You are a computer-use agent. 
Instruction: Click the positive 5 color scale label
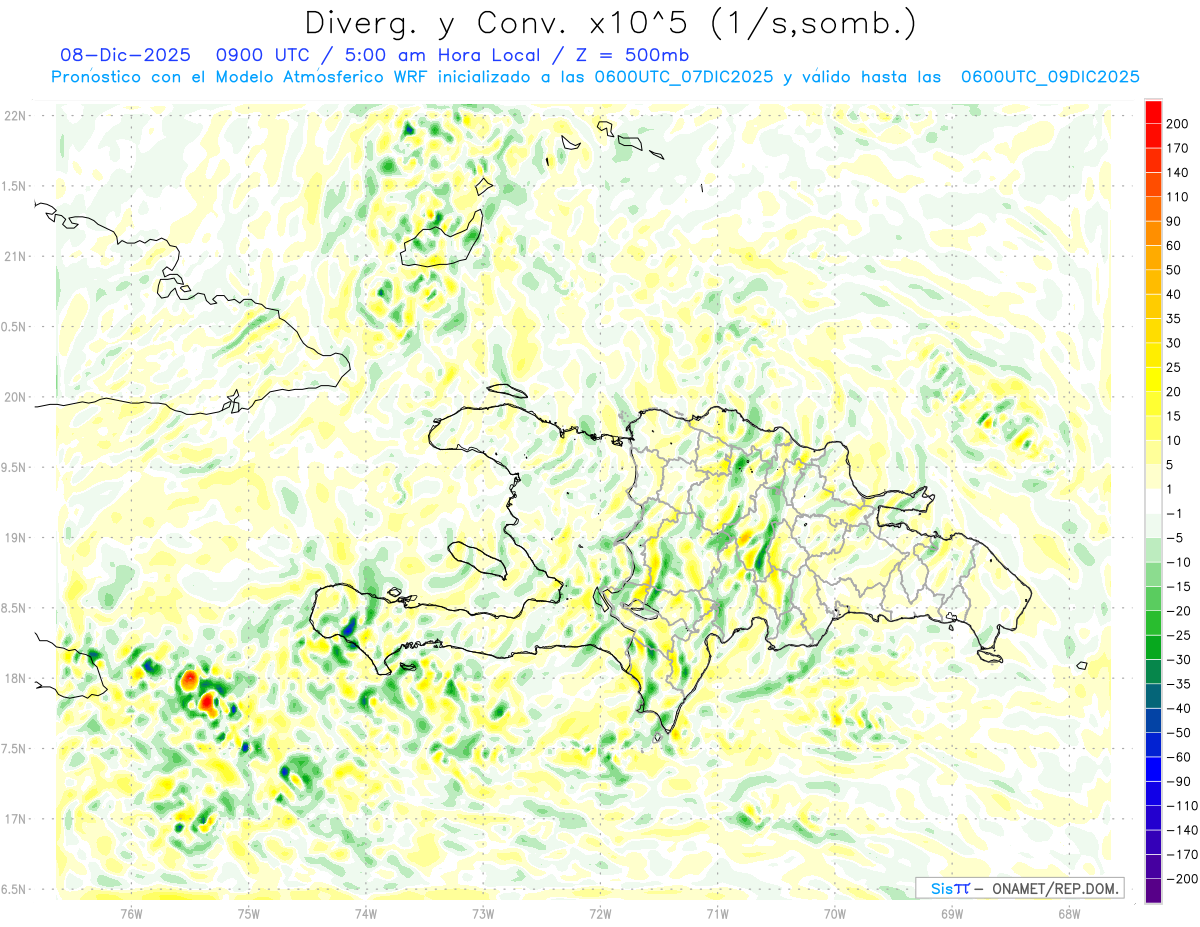(1170, 465)
